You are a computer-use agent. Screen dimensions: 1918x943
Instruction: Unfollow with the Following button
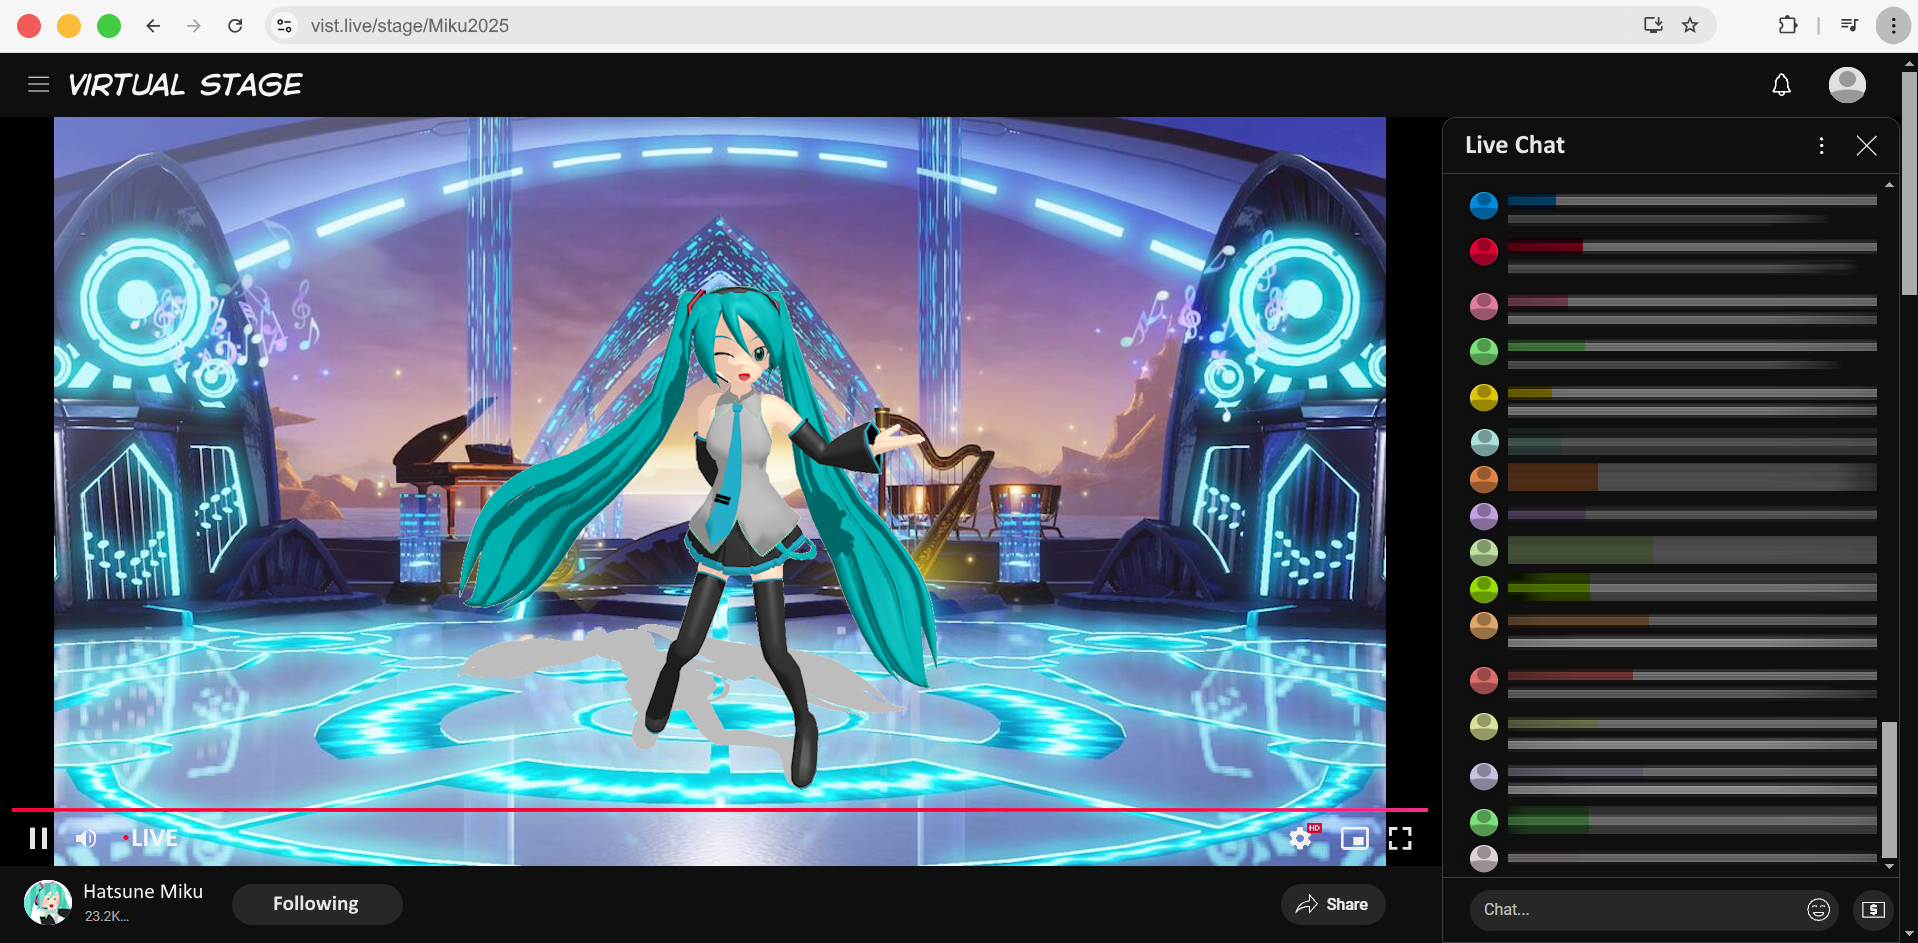coord(316,904)
